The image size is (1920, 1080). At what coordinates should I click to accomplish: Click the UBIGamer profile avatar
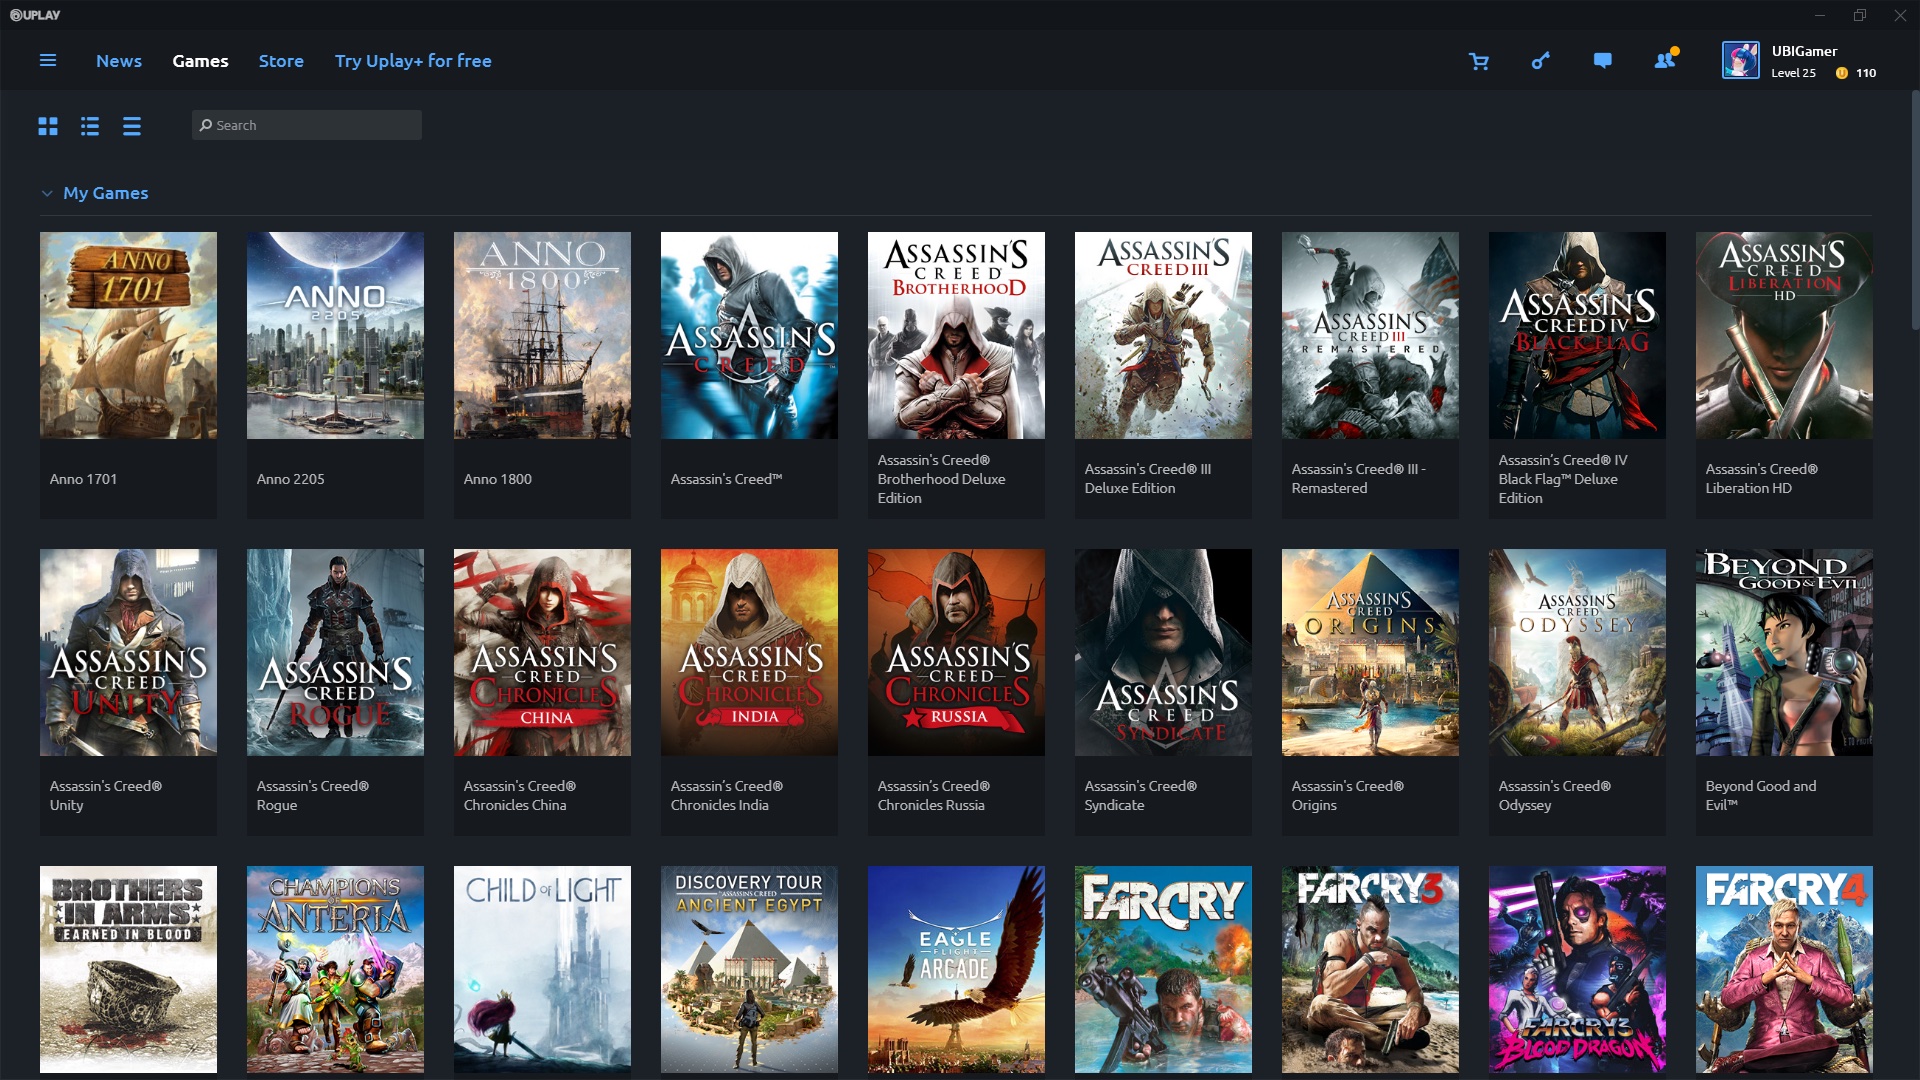(1740, 60)
